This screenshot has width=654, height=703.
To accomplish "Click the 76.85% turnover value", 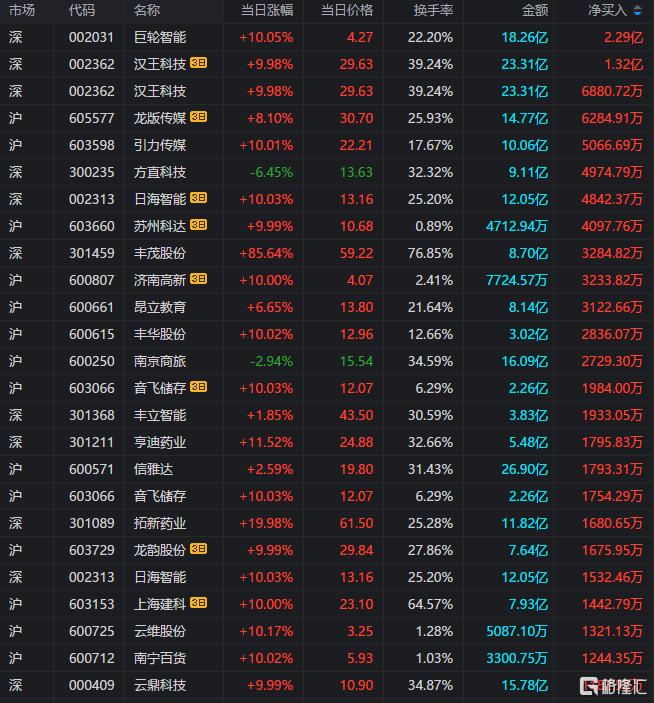I will click(x=430, y=253).
